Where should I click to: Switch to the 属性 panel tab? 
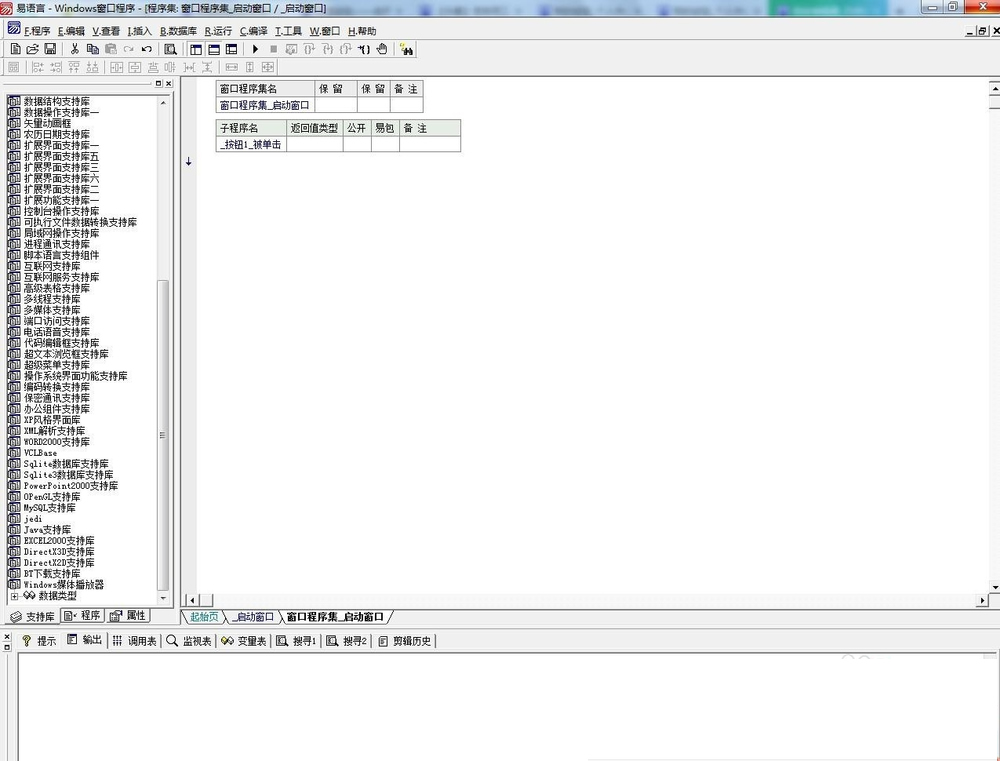click(128, 616)
